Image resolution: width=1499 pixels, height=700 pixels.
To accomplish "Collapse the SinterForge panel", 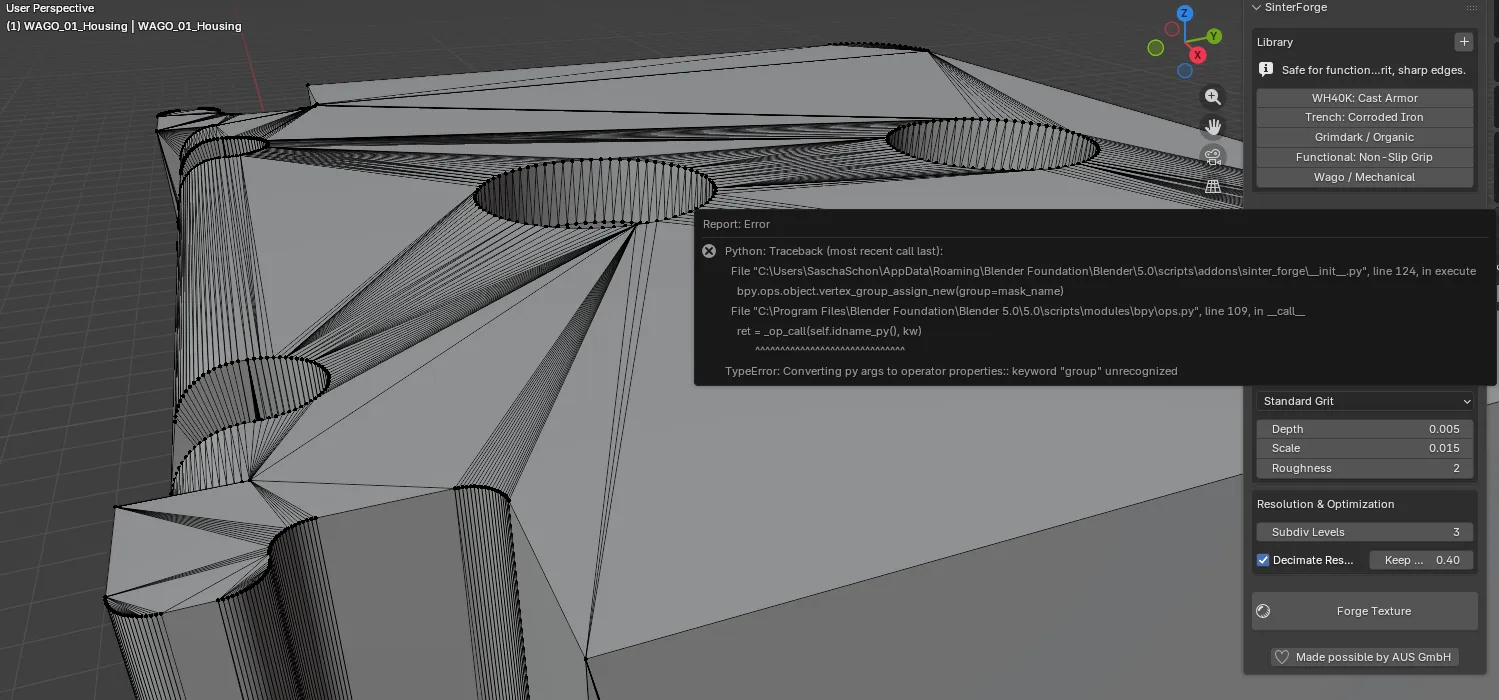I will (x=1257, y=8).
